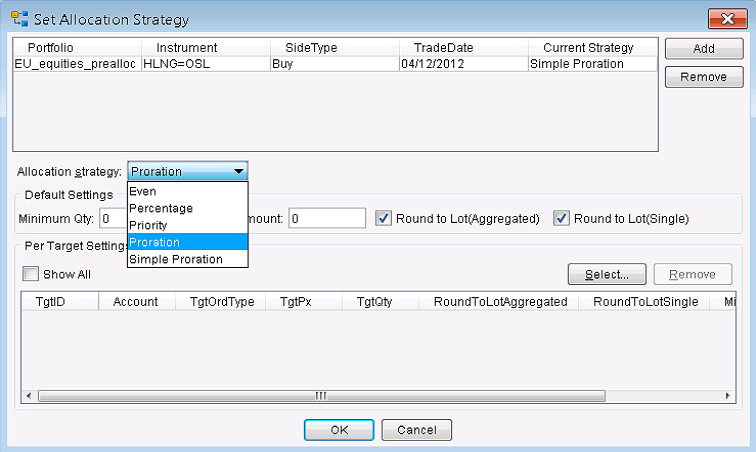Screen dimensions: 756x452
Task: Choose Simple Proration from the list
Action: pos(176,259)
